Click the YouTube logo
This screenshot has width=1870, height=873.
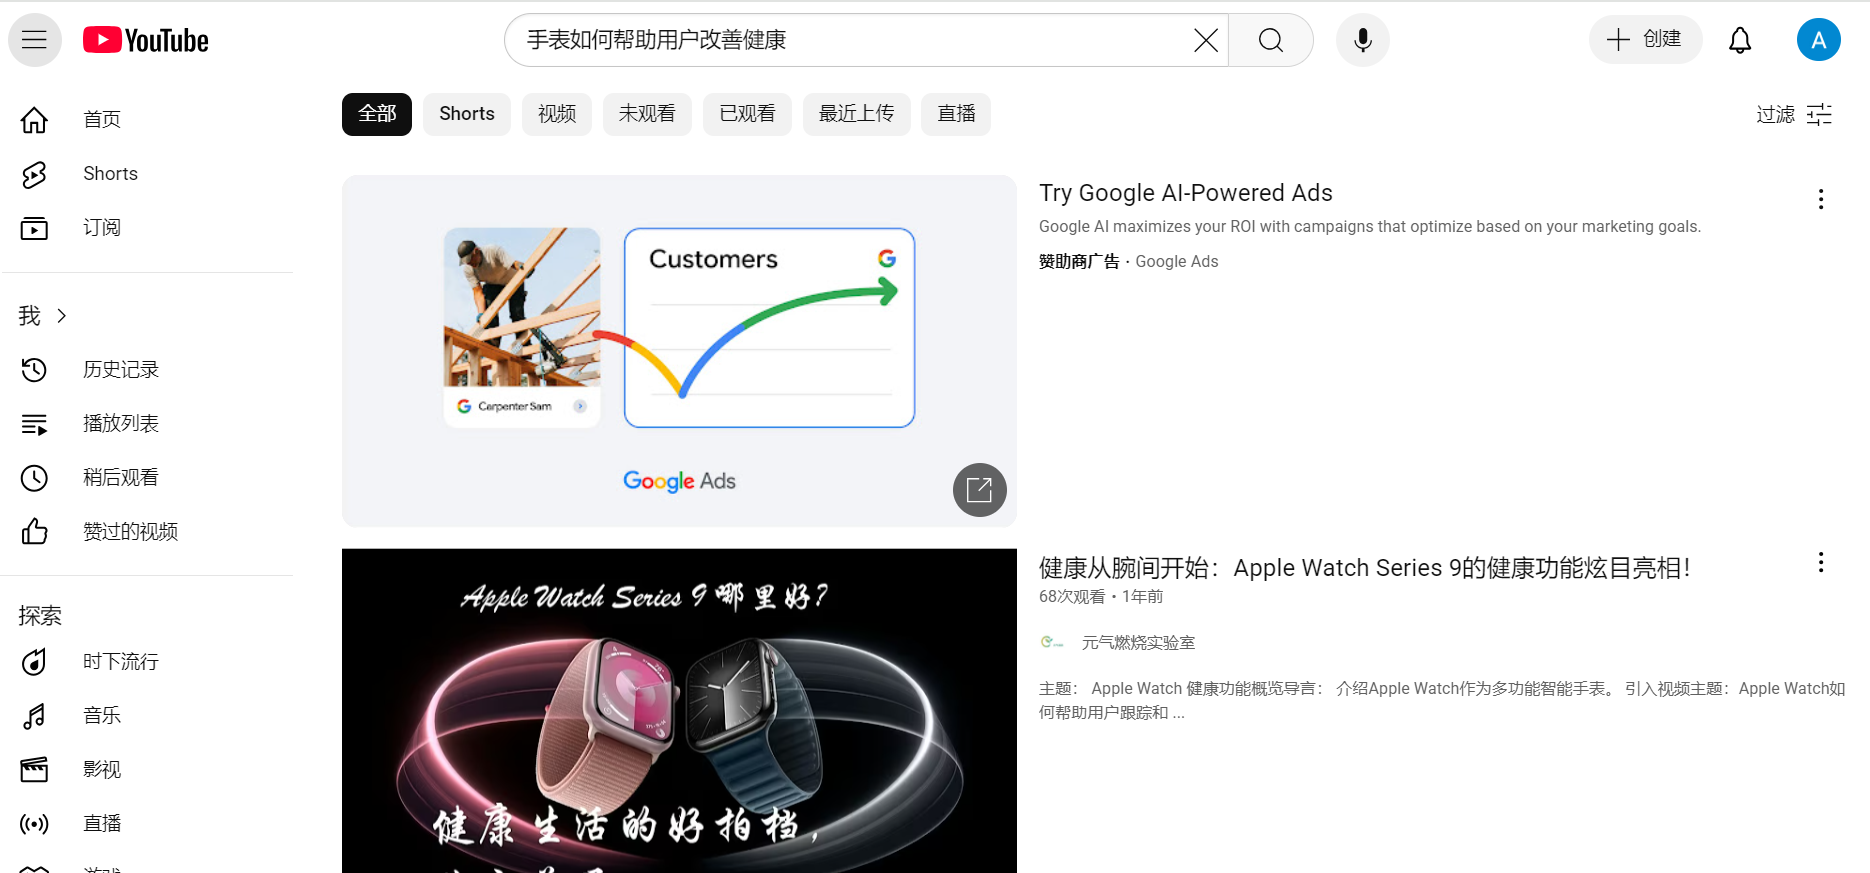[146, 40]
